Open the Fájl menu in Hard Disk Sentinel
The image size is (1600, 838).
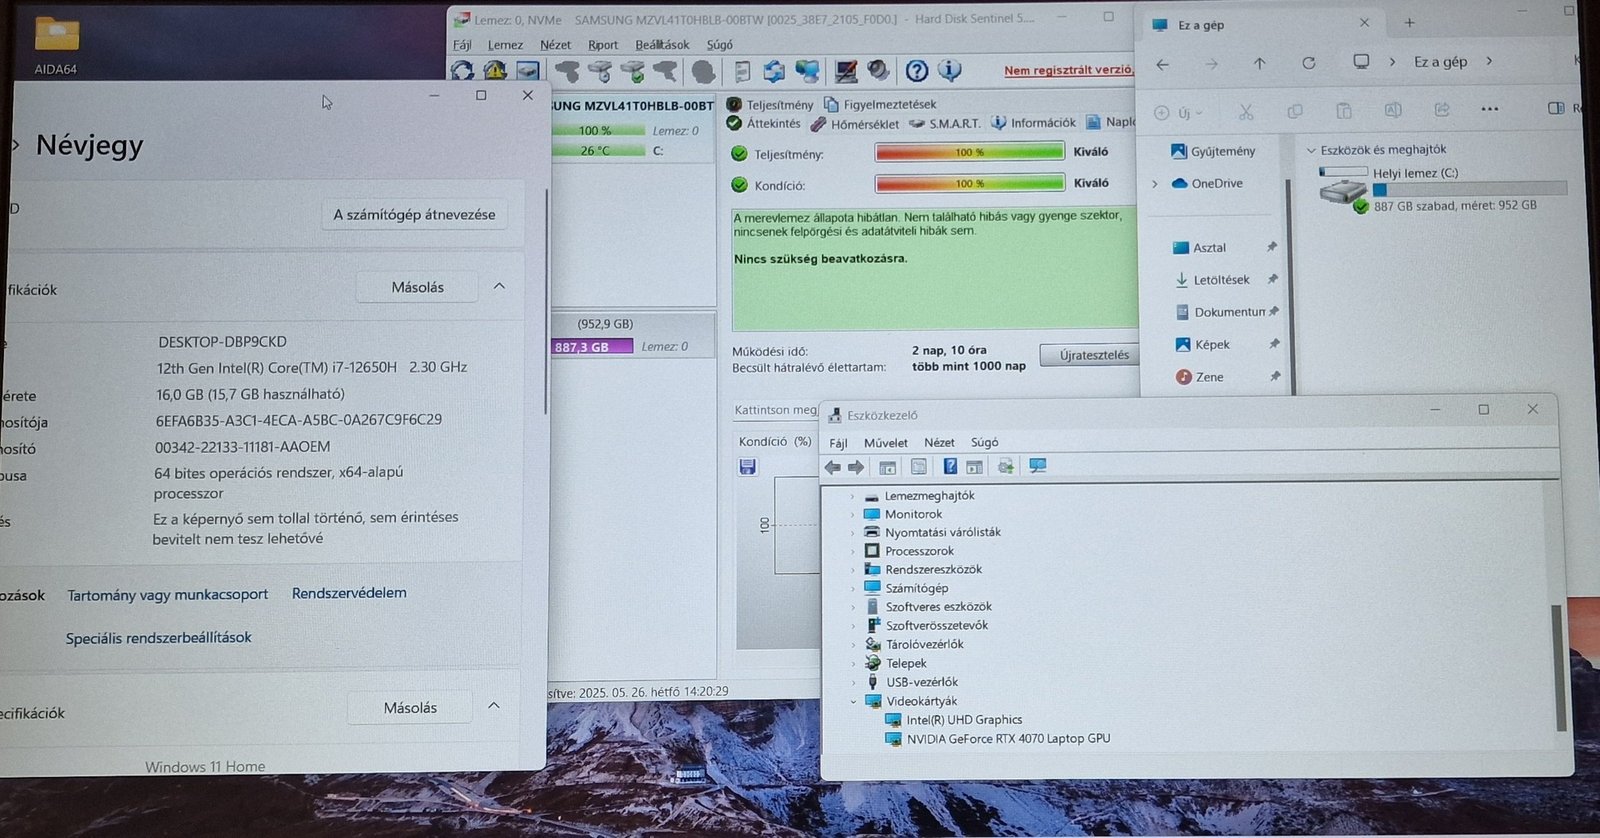coord(462,45)
